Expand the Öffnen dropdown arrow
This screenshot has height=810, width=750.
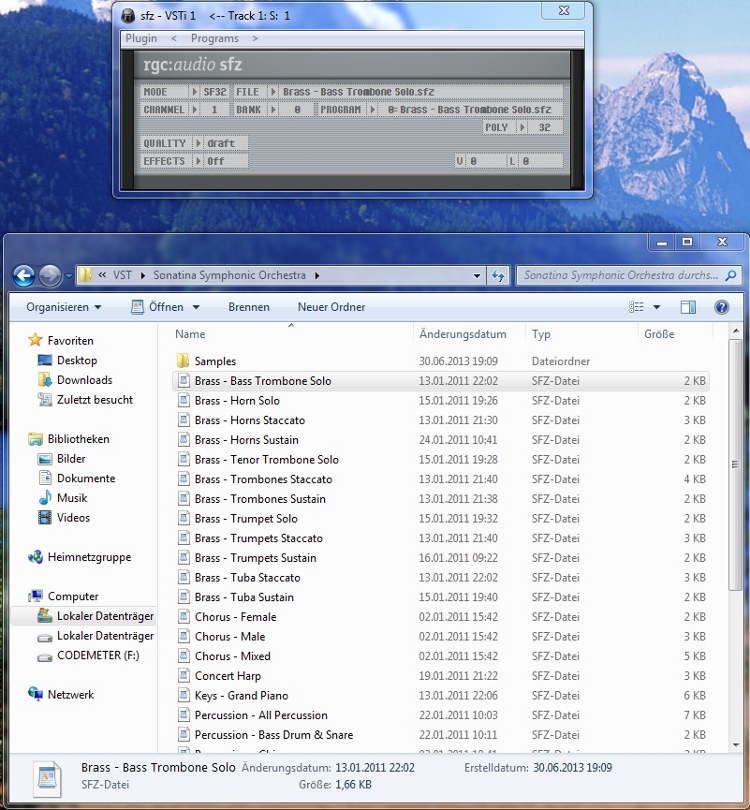(x=196, y=307)
